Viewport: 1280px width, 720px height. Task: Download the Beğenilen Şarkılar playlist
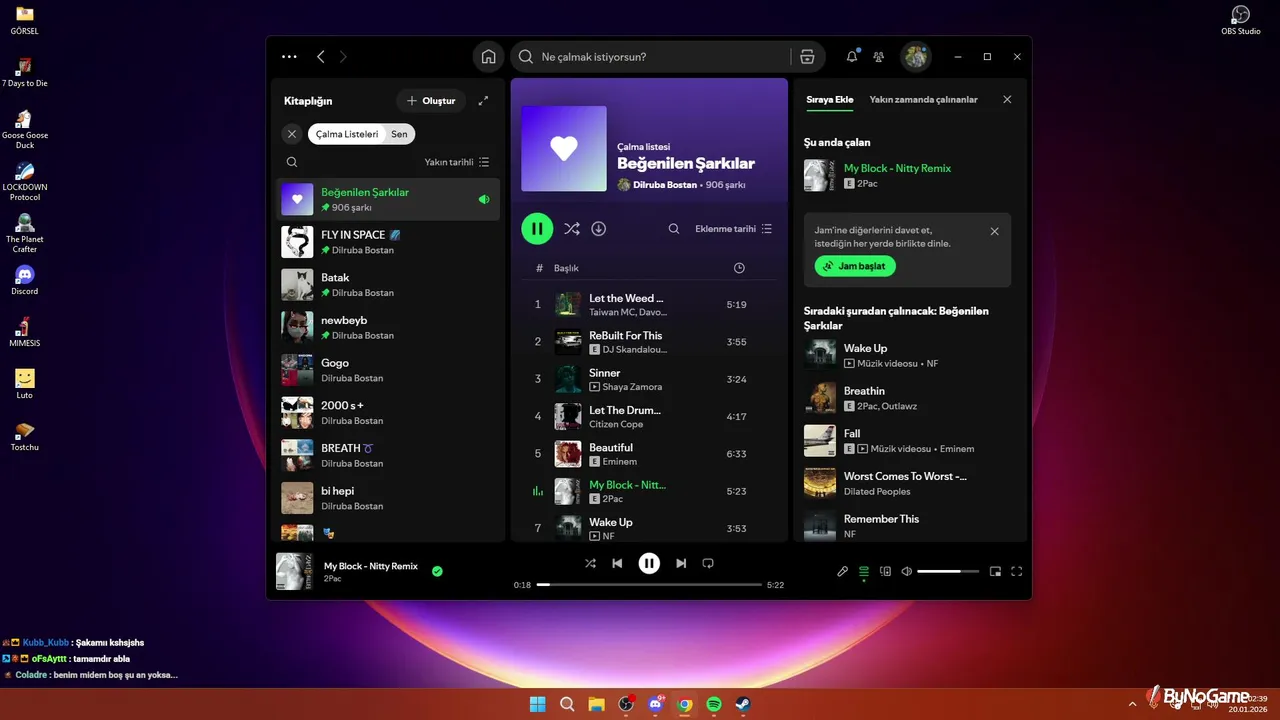pos(599,229)
